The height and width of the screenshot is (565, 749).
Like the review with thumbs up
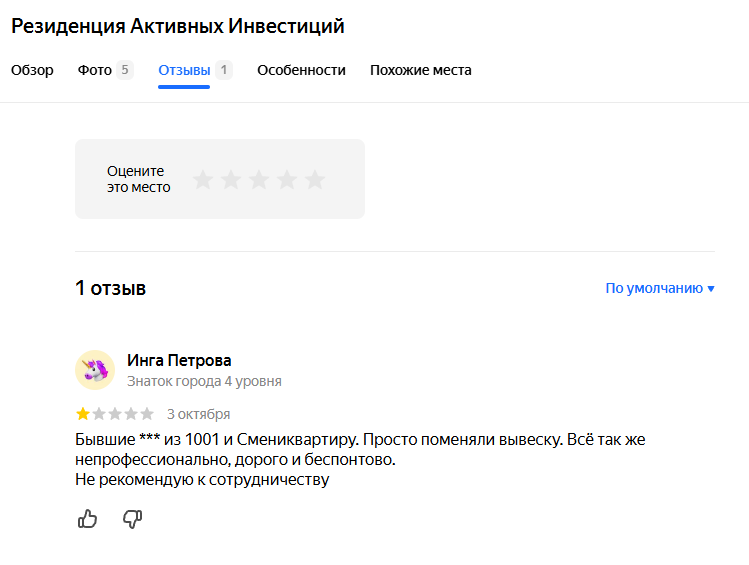[88, 519]
